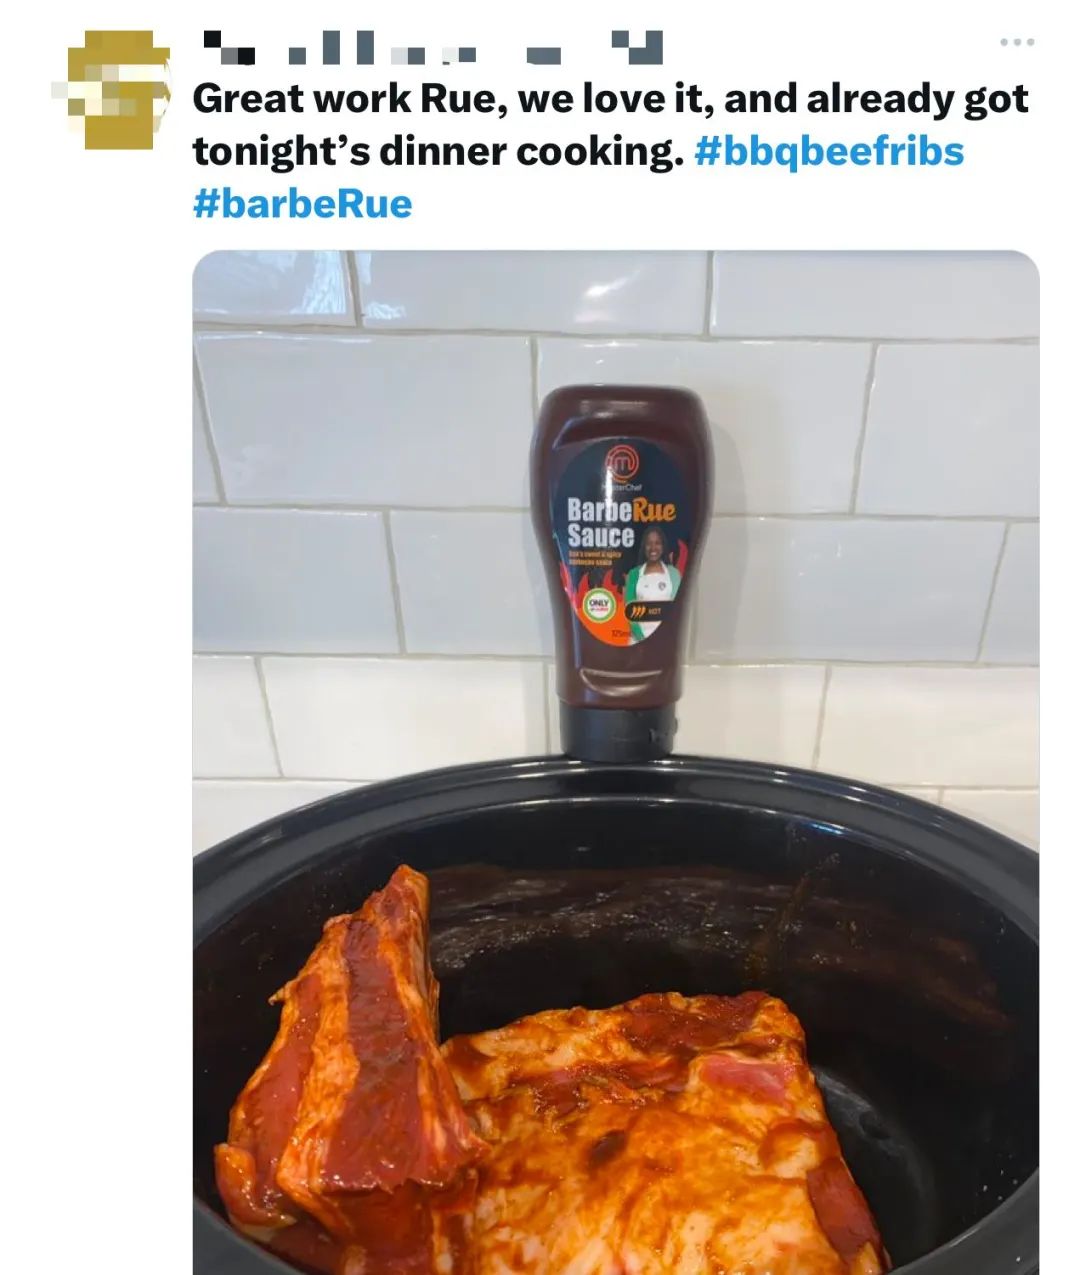Image resolution: width=1080 pixels, height=1275 pixels.
Task: Open the poster's pixelated profile avatar
Action: coord(111,90)
